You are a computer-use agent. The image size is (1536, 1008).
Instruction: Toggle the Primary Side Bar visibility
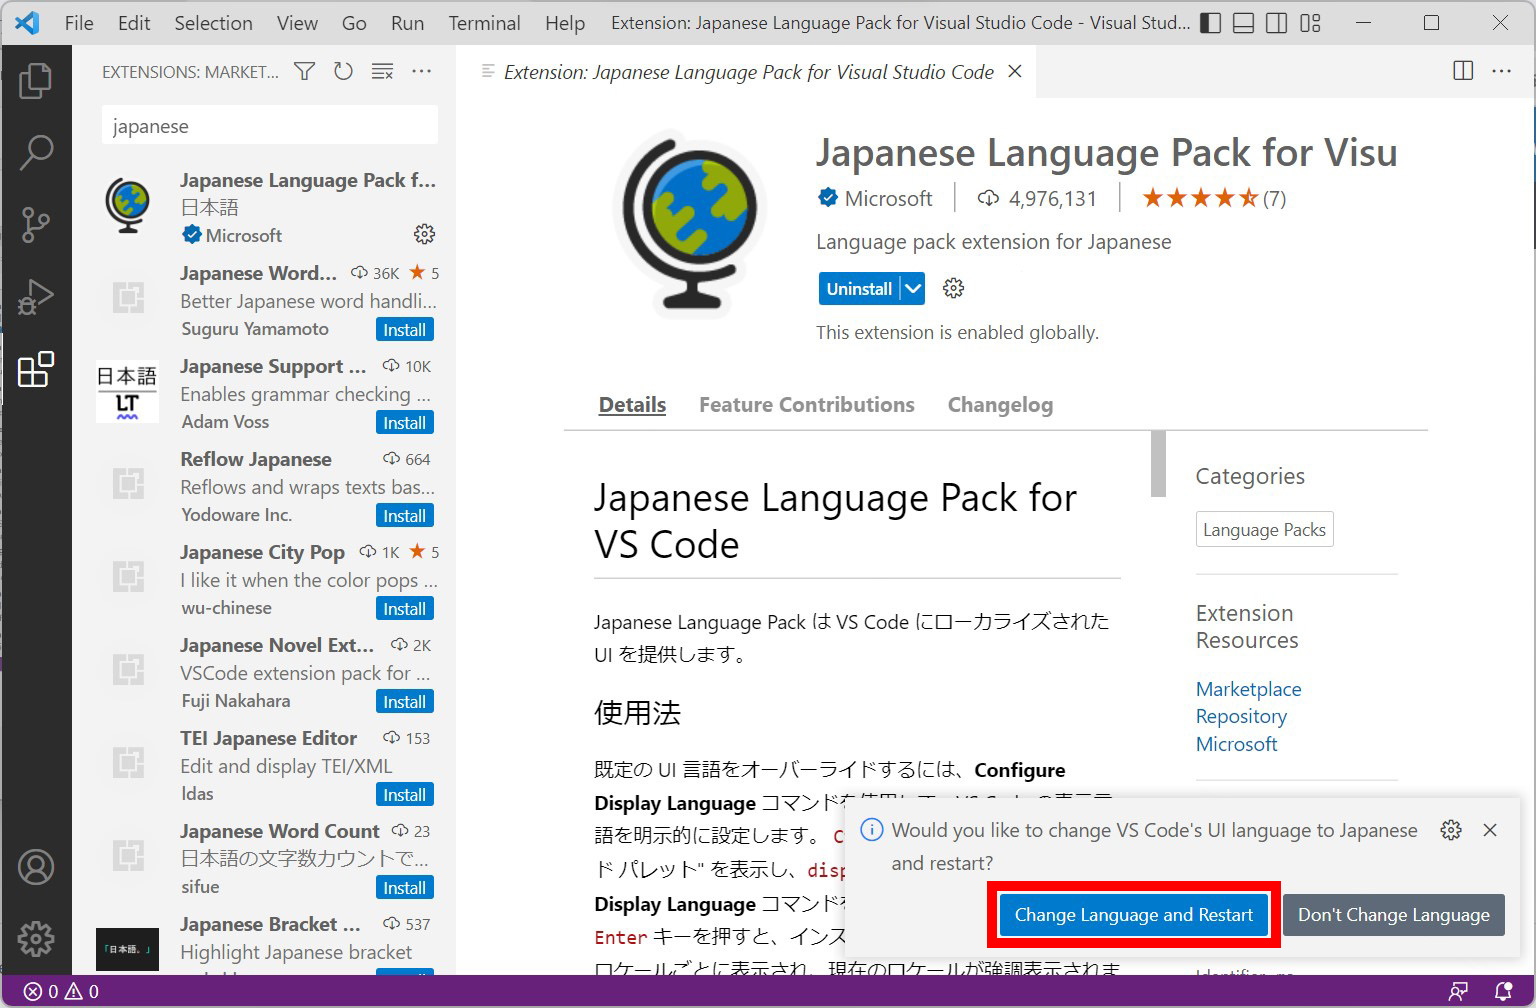coord(1210,22)
